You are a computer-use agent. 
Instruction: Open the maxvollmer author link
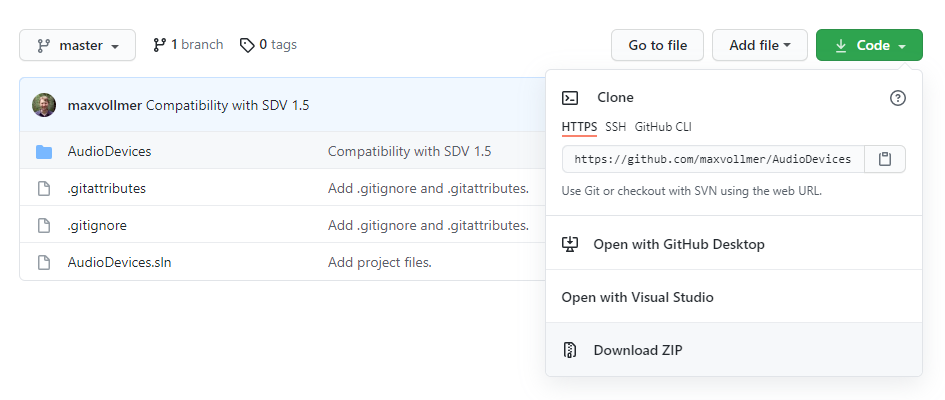(x=105, y=105)
